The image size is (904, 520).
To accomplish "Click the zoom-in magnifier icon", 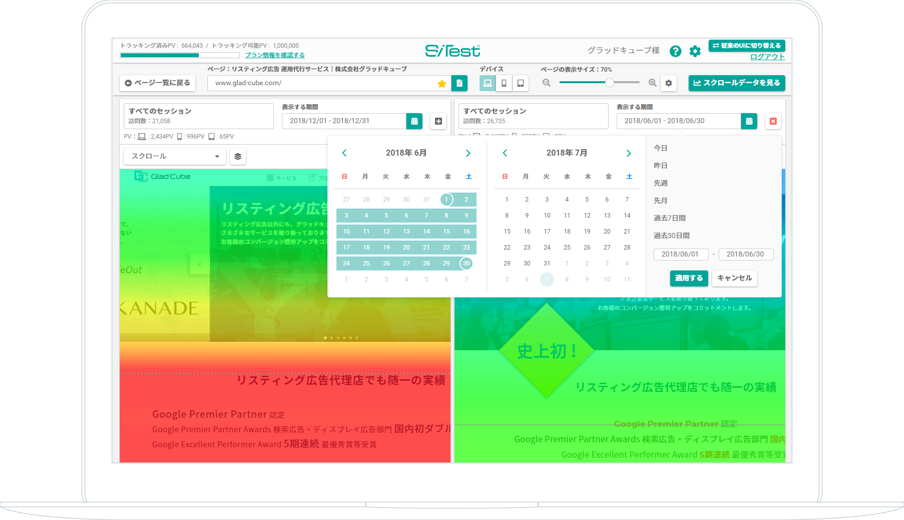I will click(652, 83).
